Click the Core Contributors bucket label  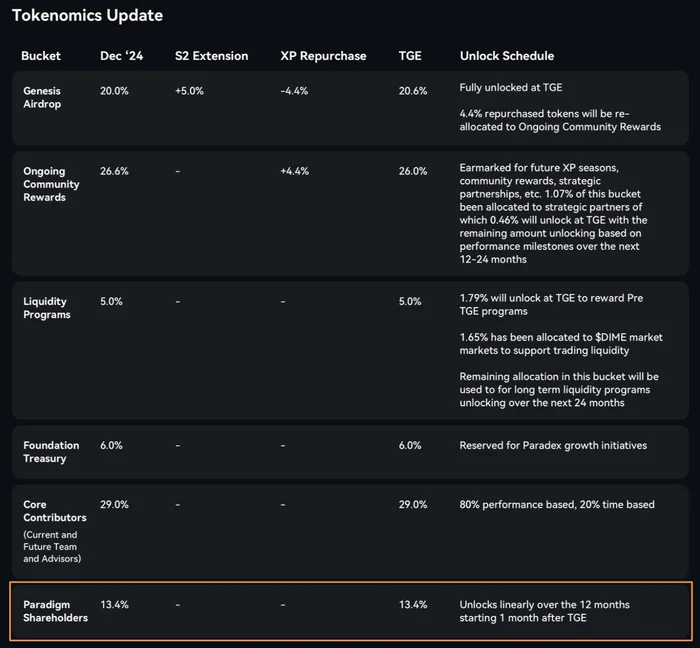click(x=55, y=511)
